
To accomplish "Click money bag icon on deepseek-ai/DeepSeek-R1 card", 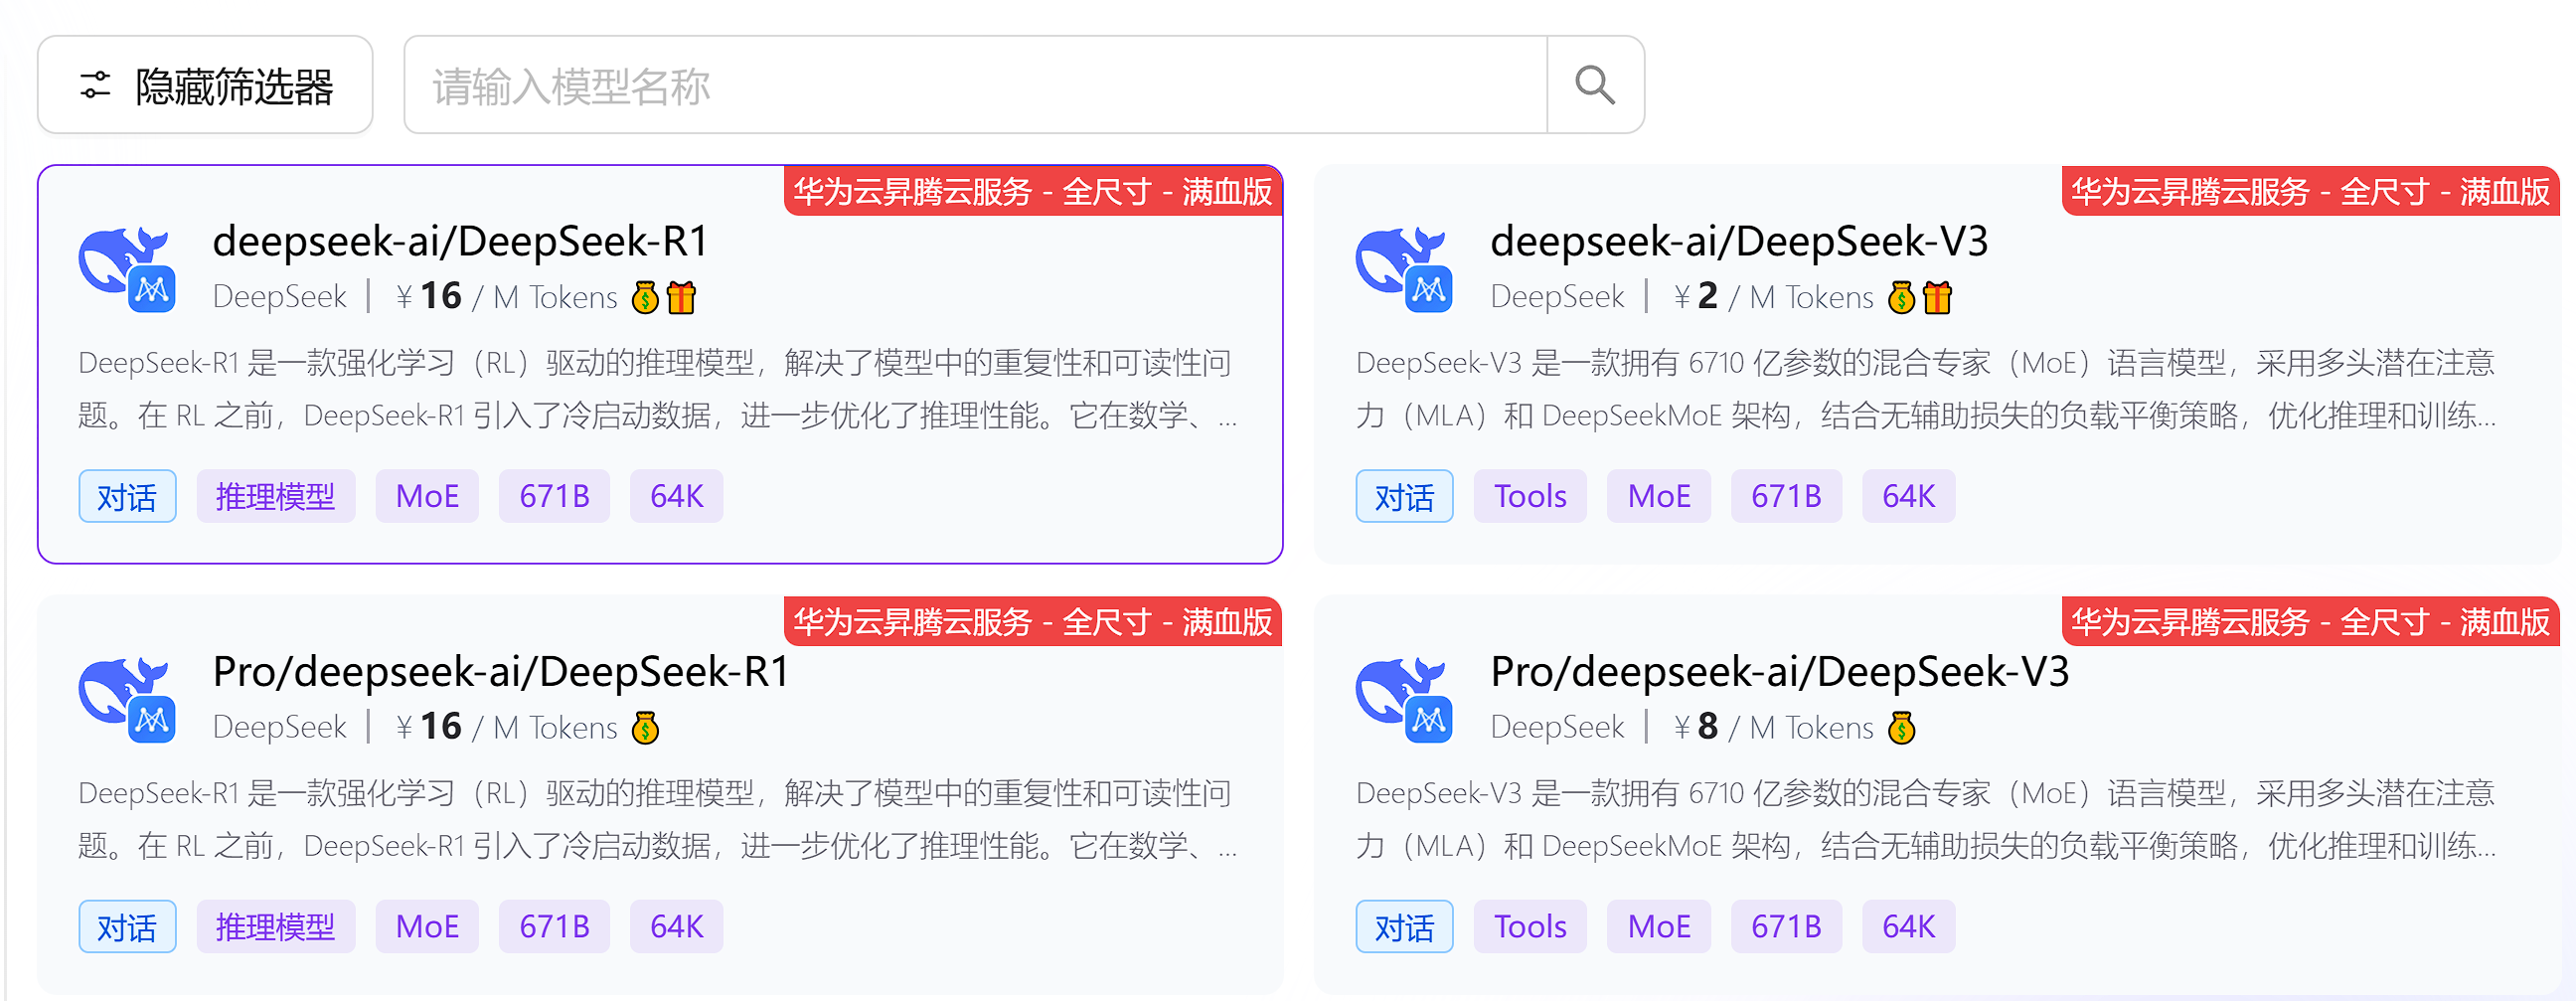I will pyautogui.click(x=645, y=297).
